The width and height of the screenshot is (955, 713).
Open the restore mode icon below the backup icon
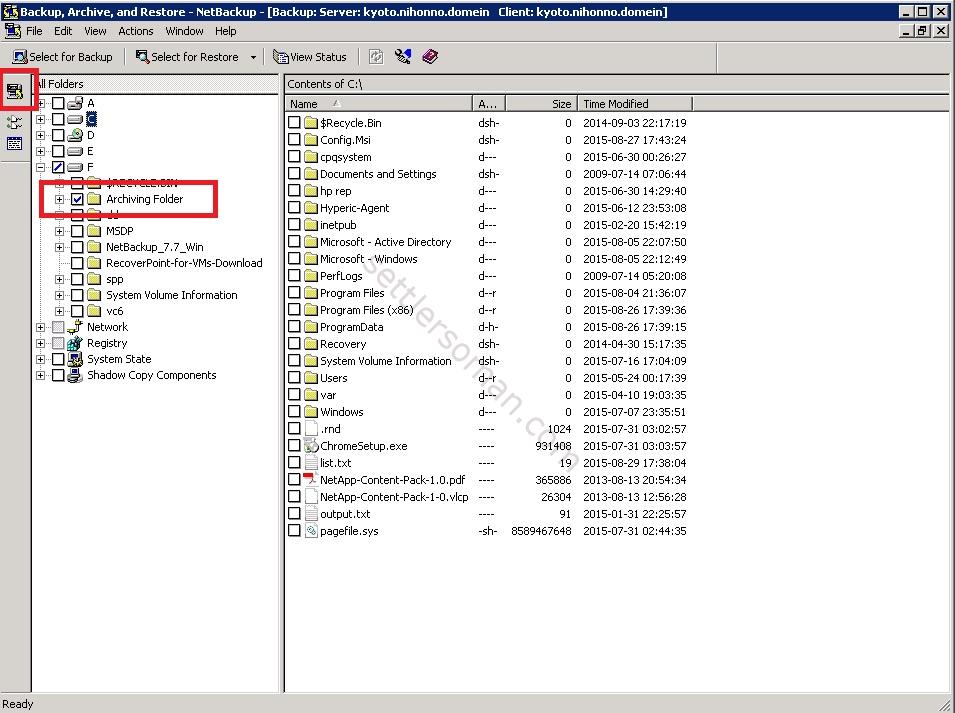click(15, 120)
